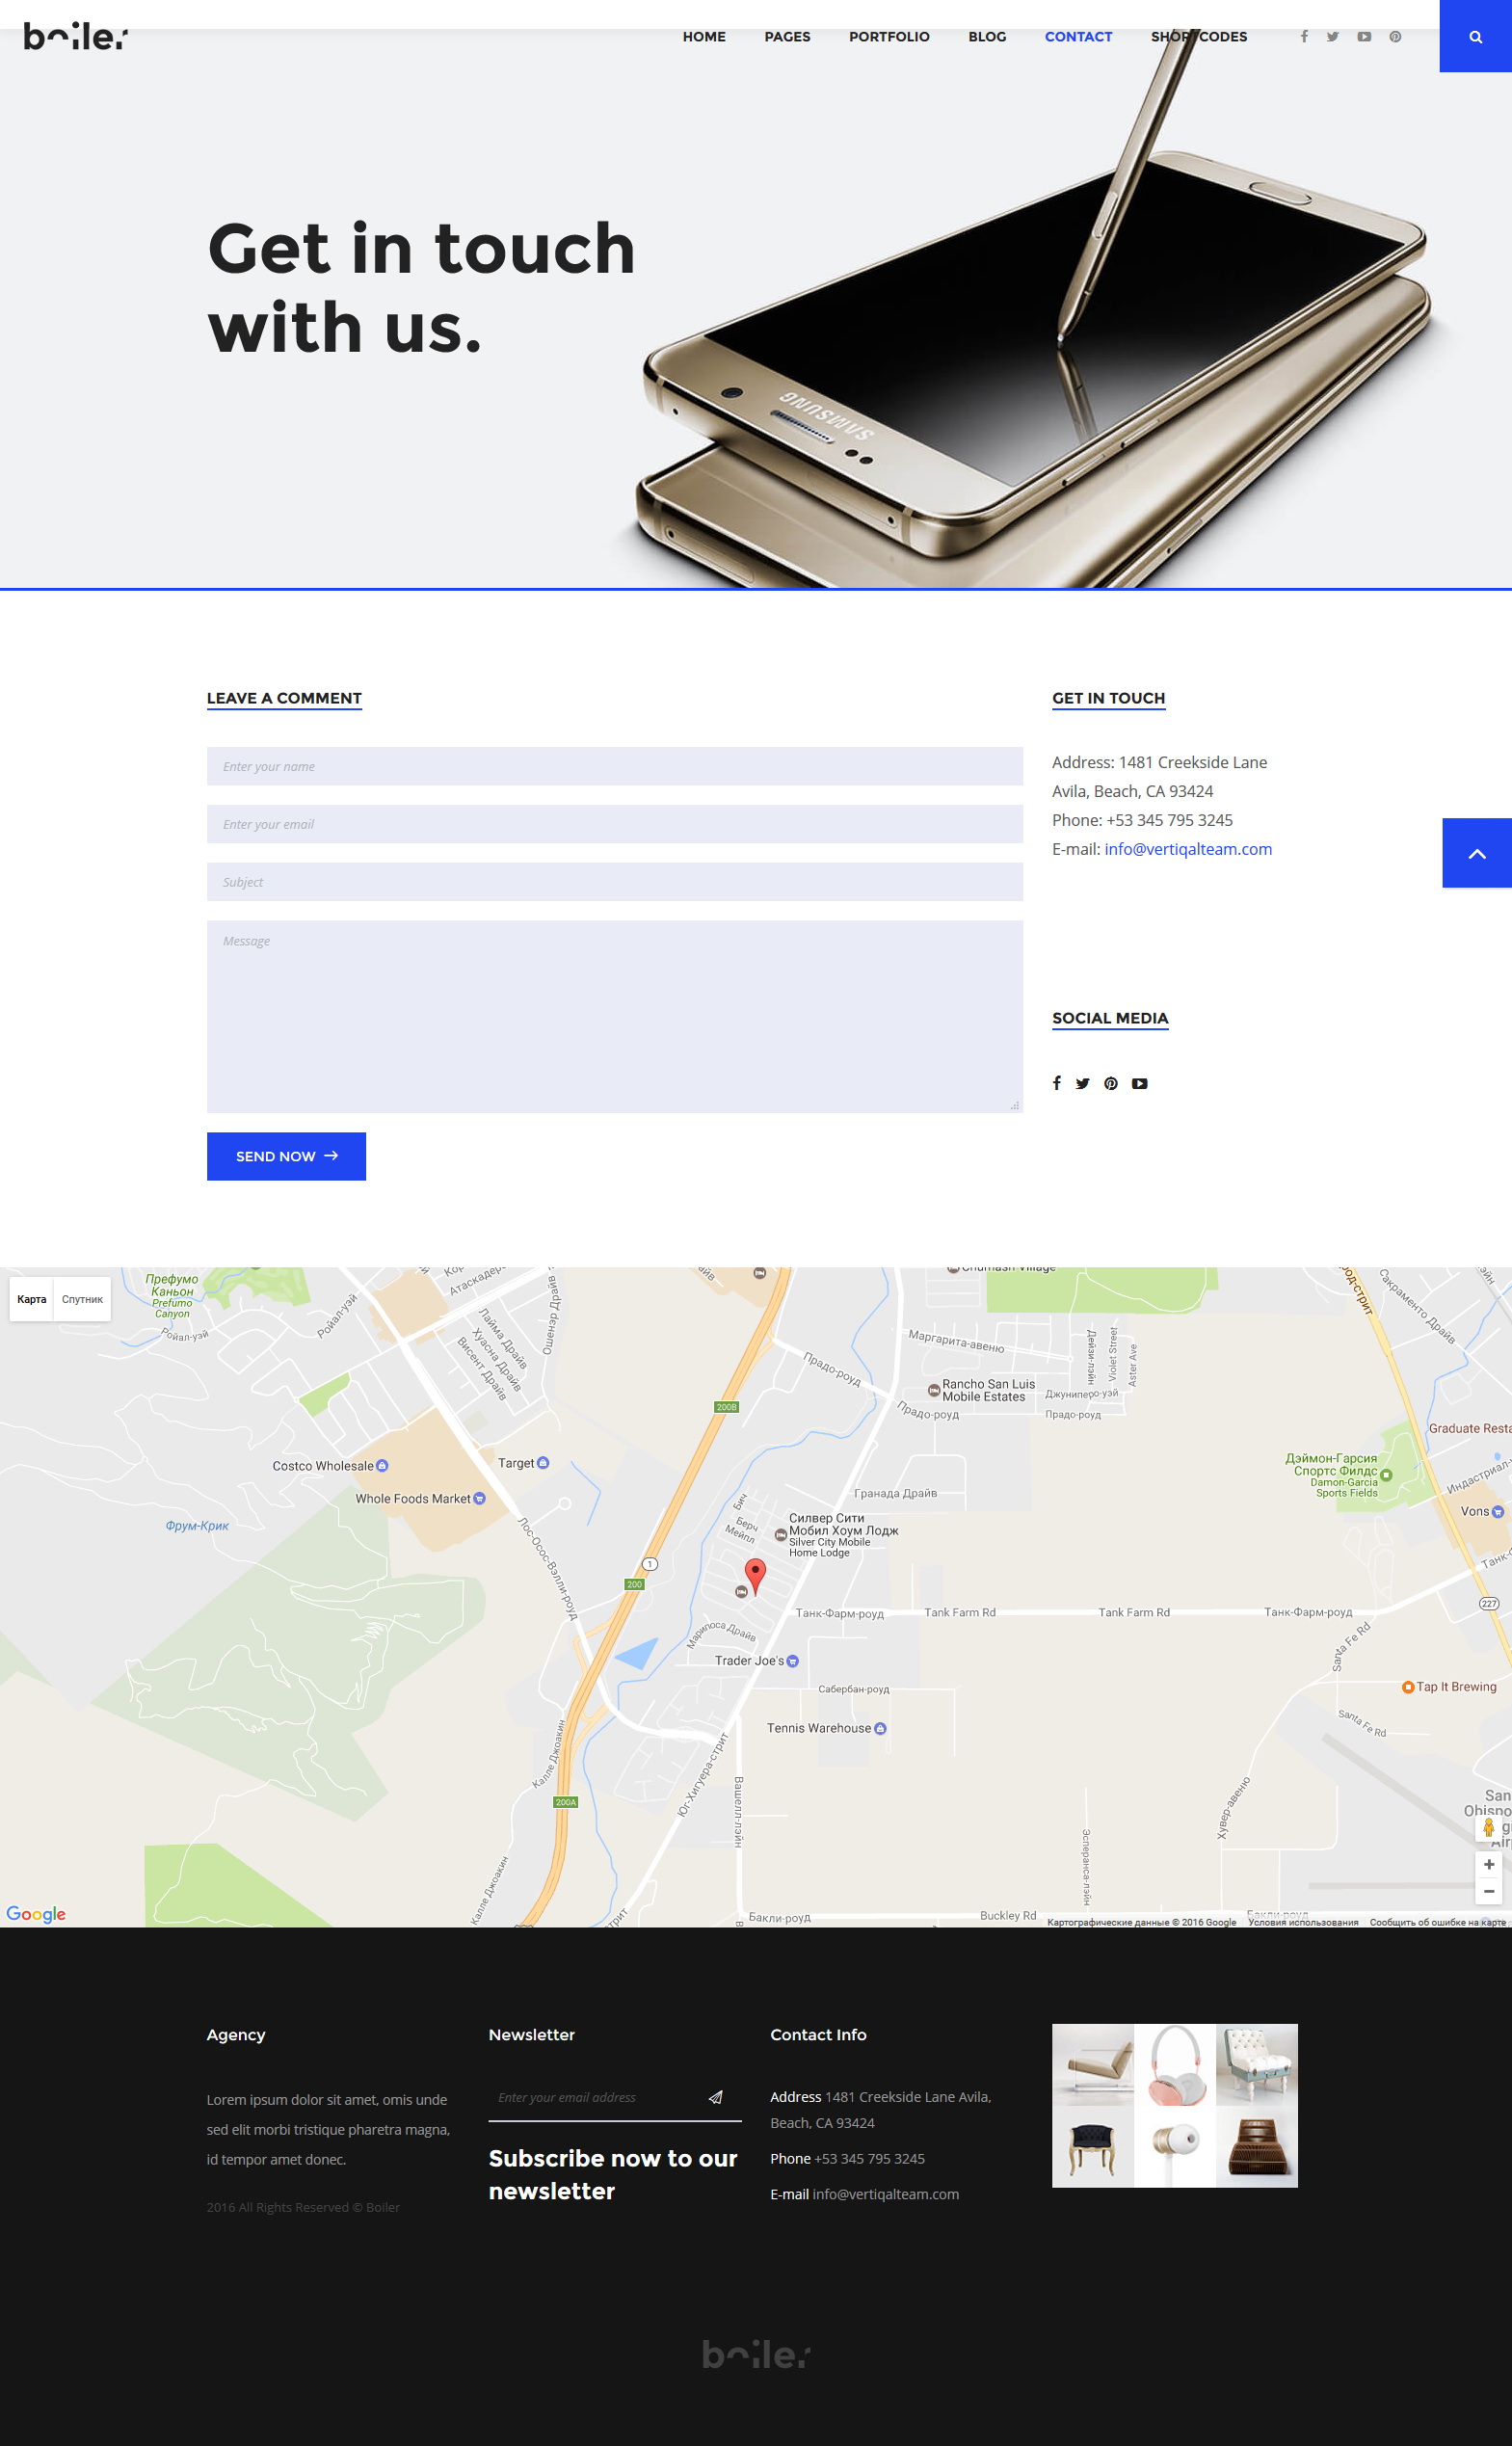Open the brown wooden seat footer thumbnail
Viewport: 1512px width, 2446px height.
click(x=1257, y=2147)
